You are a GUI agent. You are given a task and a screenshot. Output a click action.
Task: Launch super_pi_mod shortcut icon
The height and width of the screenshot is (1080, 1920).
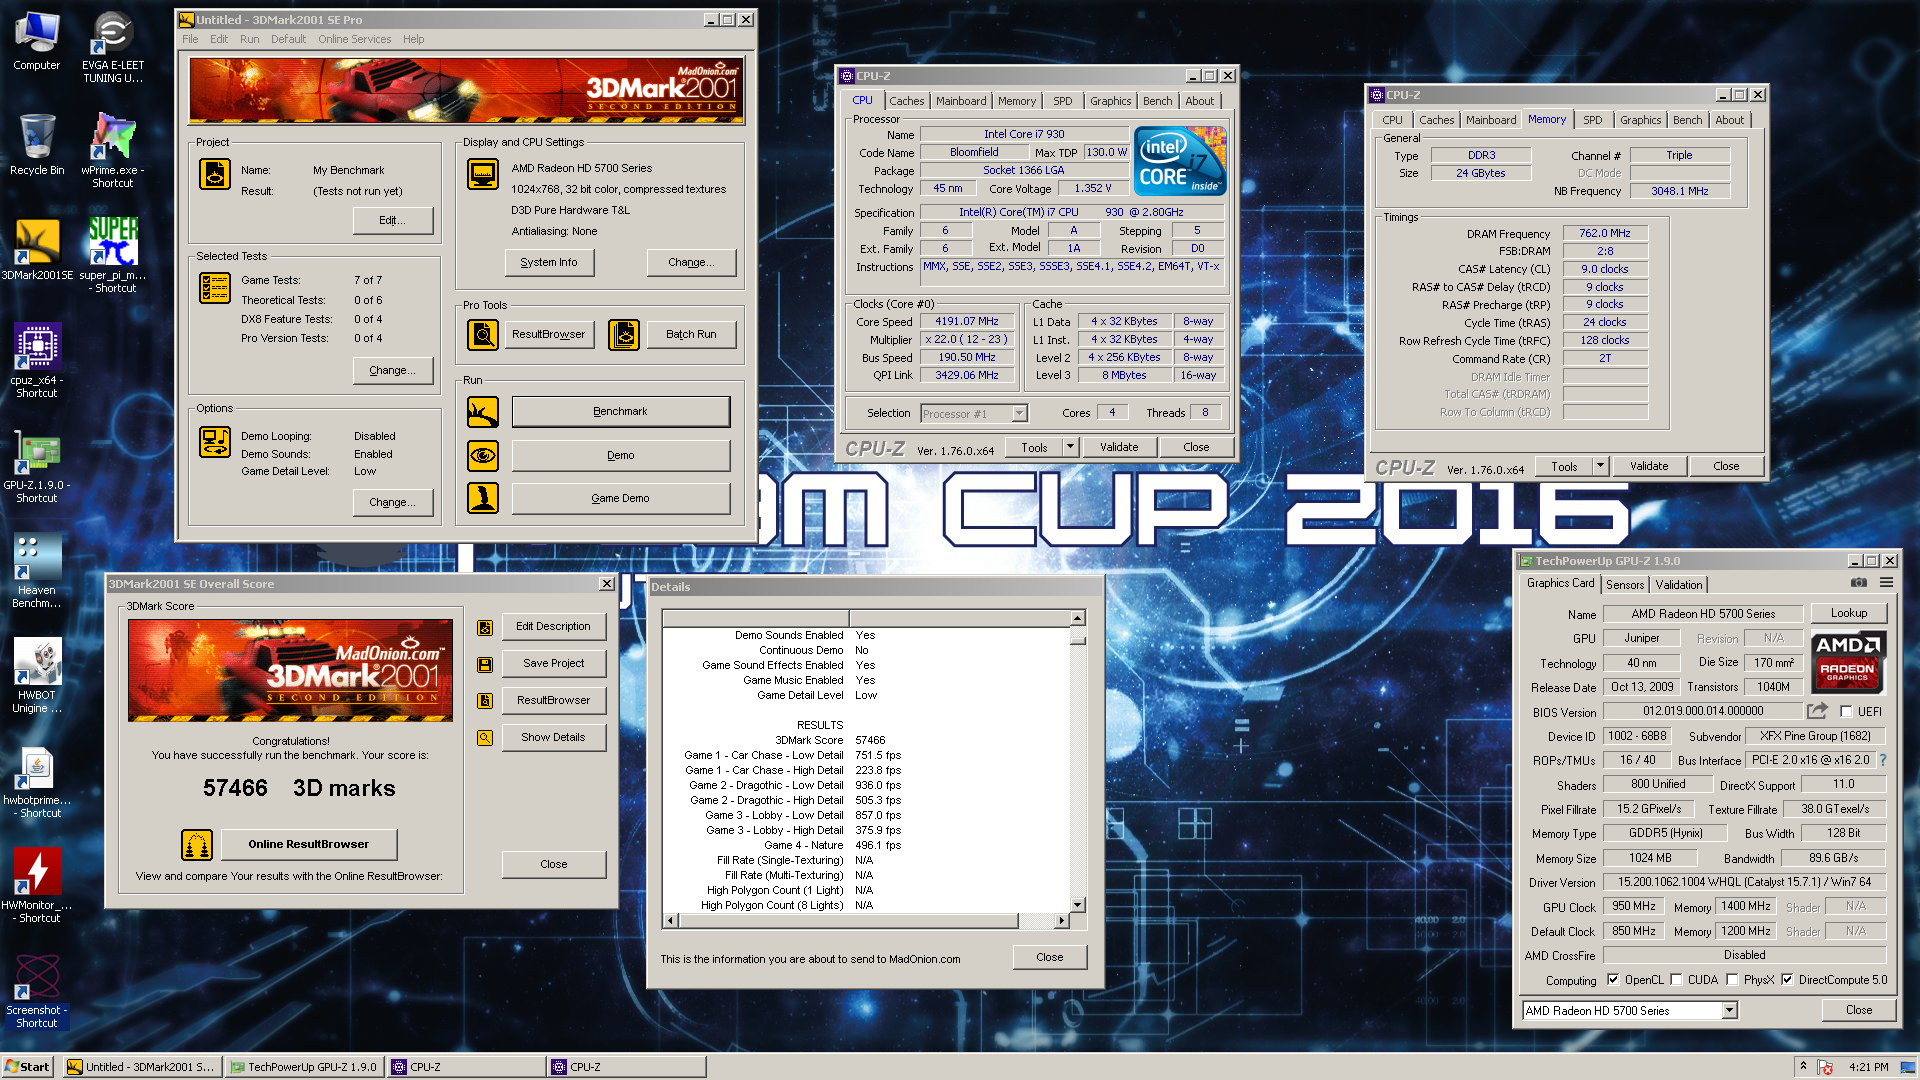(x=112, y=255)
